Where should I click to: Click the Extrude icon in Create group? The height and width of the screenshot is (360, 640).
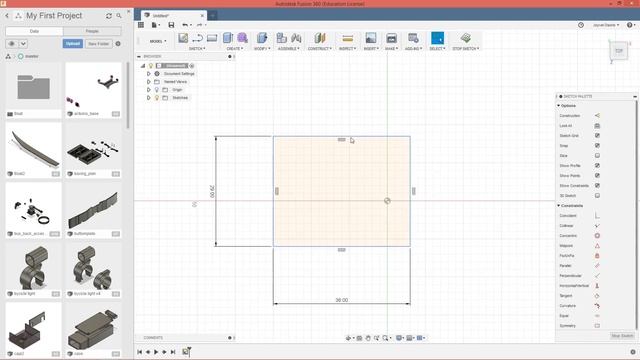228,38
